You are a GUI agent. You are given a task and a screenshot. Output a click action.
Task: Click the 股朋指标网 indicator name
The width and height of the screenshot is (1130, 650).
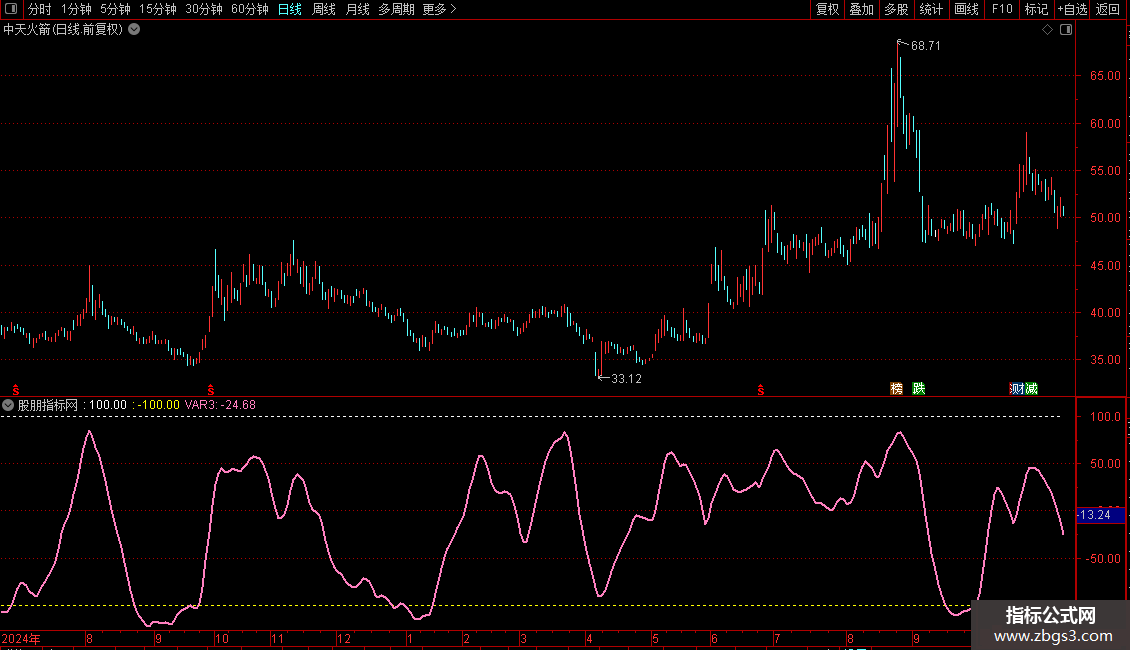click(48, 405)
